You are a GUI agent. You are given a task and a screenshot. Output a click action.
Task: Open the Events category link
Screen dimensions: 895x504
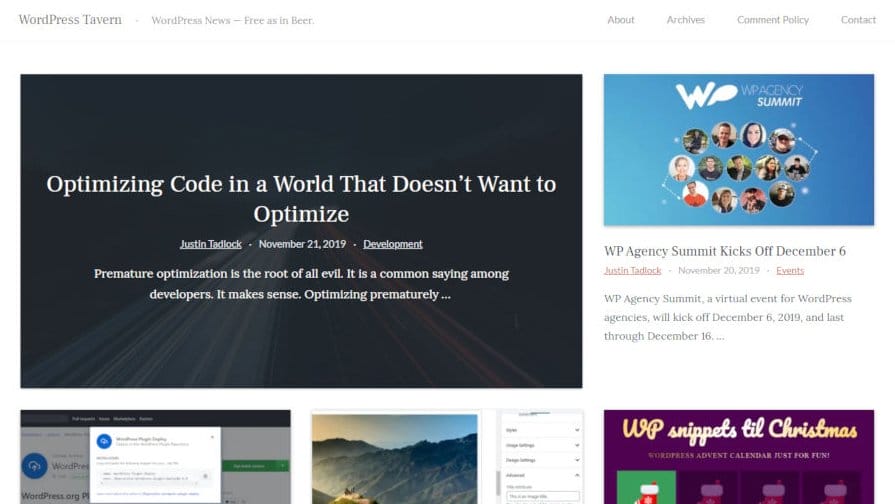[789, 271]
